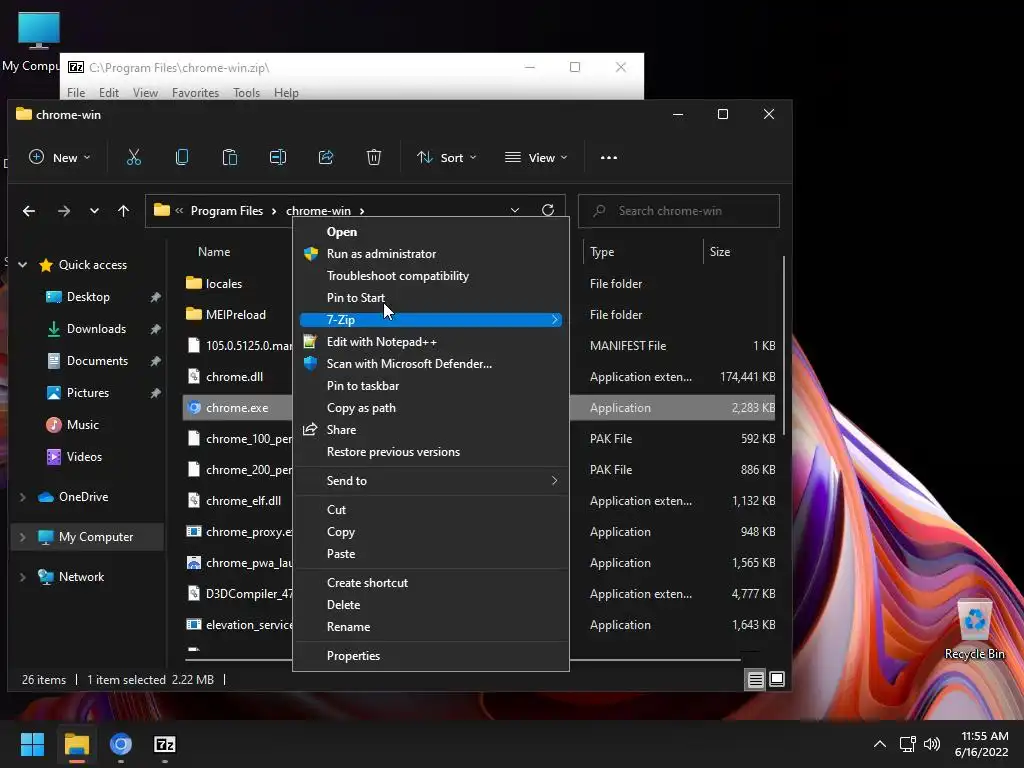Click the Name column header
Viewport: 1024px width, 768px height.
click(x=214, y=252)
